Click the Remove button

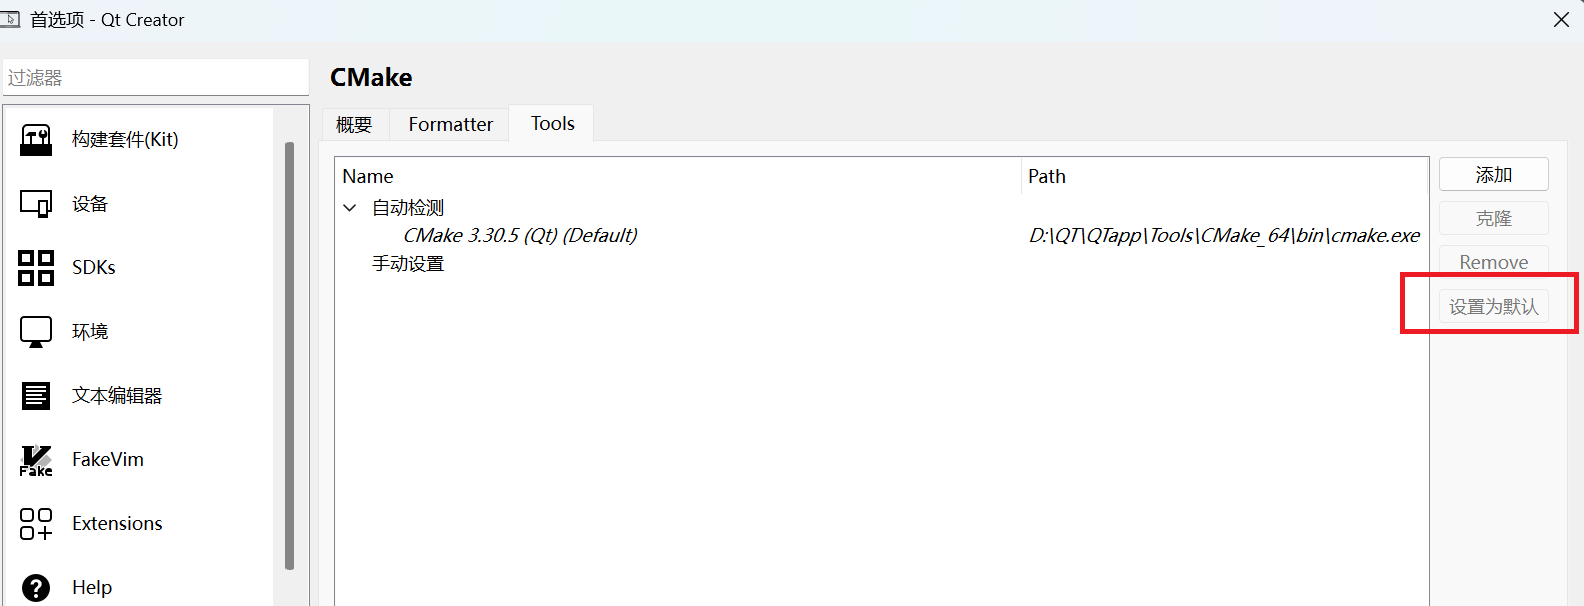[1494, 262]
